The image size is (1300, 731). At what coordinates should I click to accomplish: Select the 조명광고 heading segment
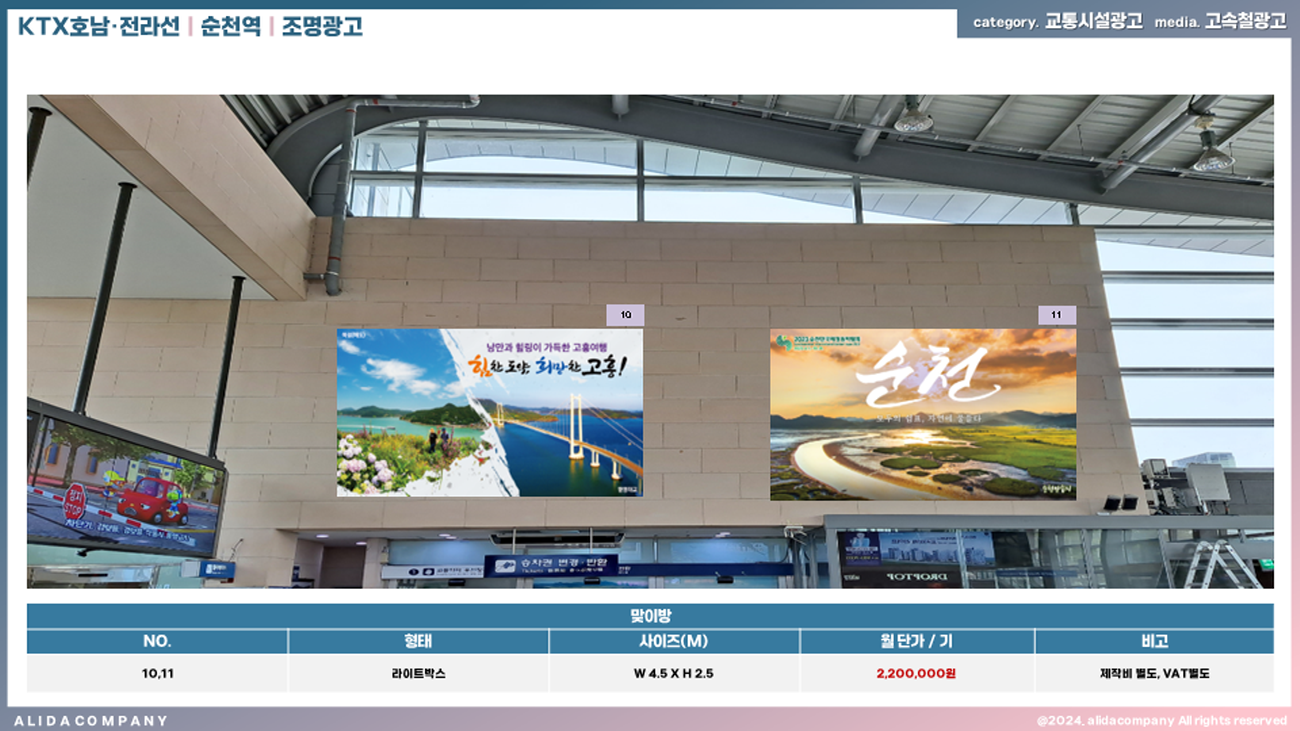[320, 26]
